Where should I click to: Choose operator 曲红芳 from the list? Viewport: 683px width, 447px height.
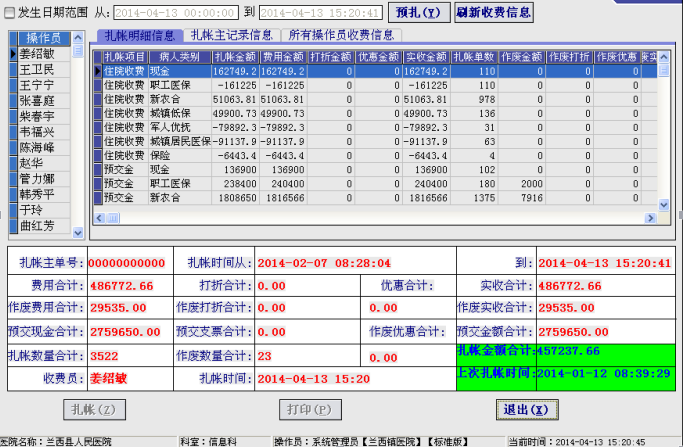(37, 225)
